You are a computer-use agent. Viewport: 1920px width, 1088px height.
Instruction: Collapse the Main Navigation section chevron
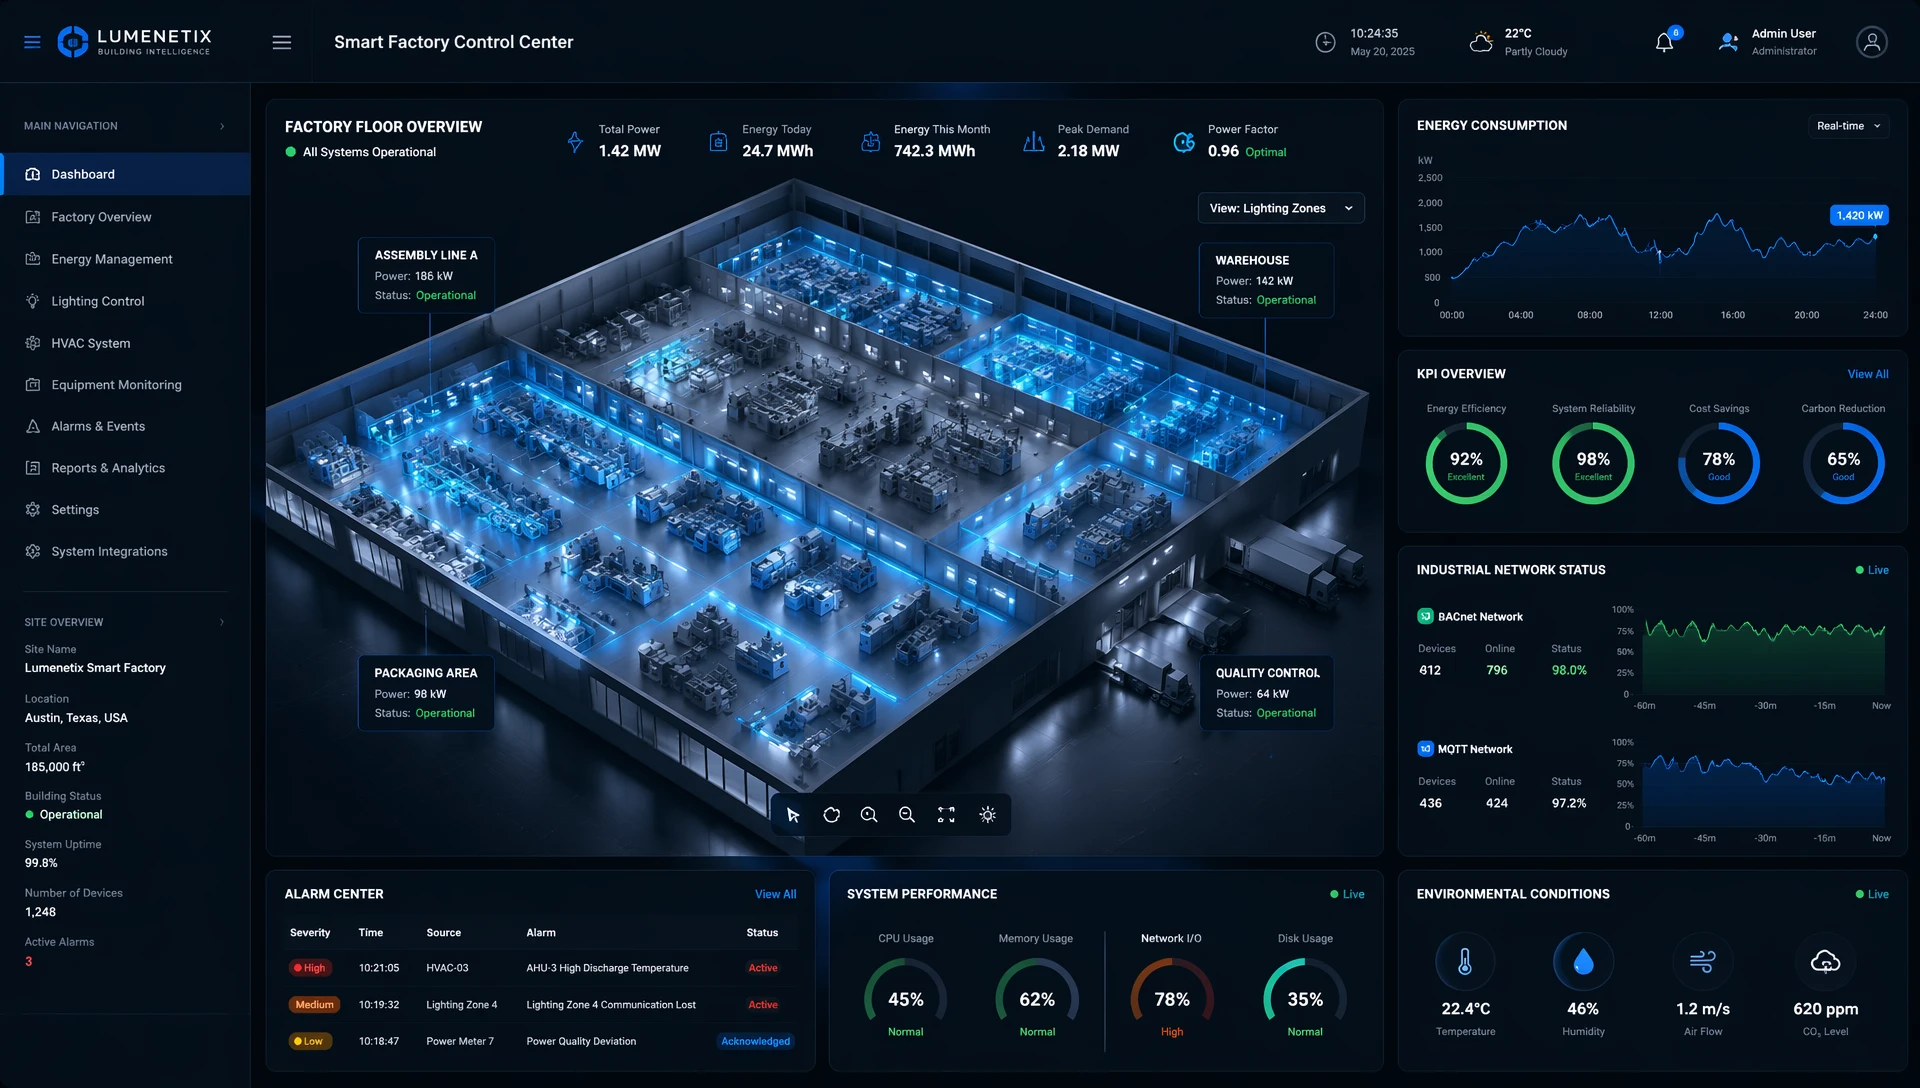222,126
